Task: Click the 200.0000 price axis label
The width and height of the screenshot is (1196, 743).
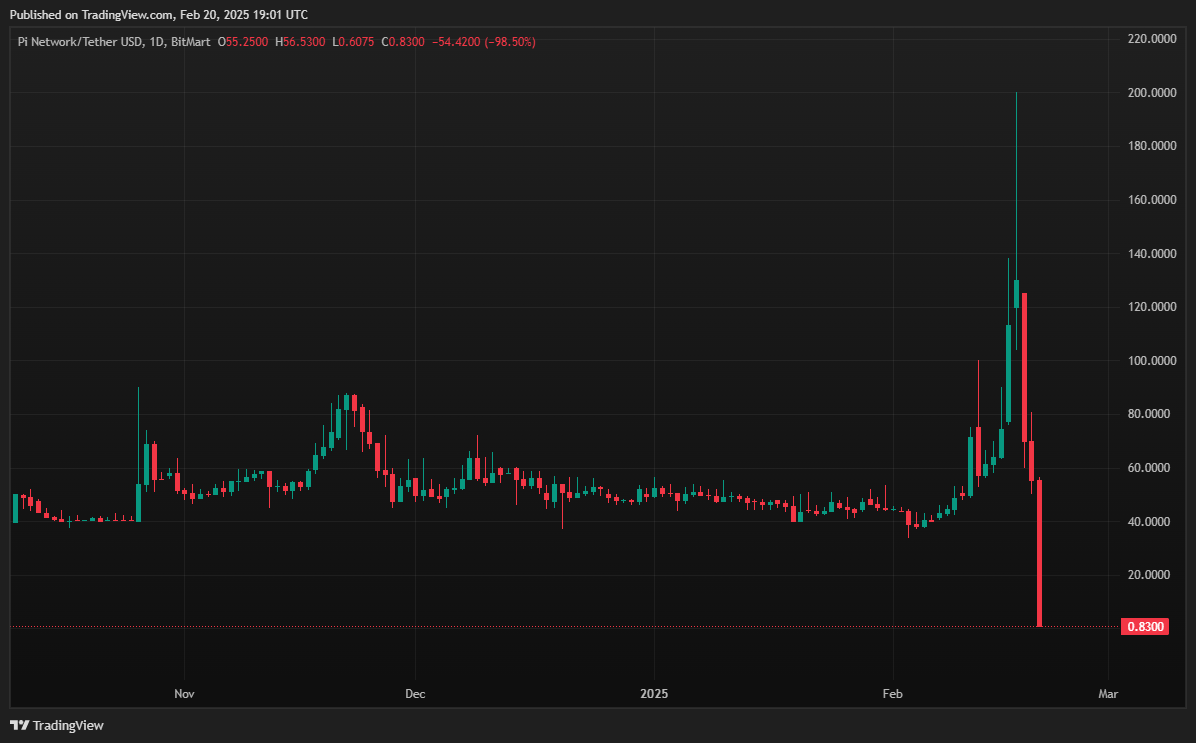Action: click(1152, 92)
